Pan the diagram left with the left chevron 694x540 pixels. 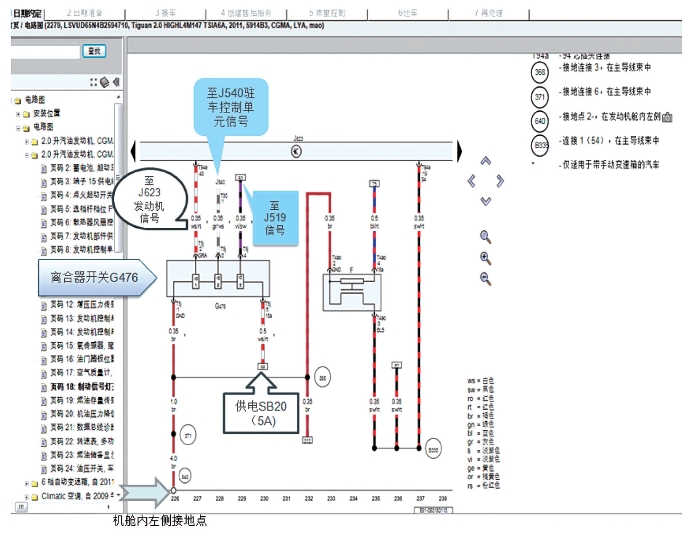click(471, 181)
